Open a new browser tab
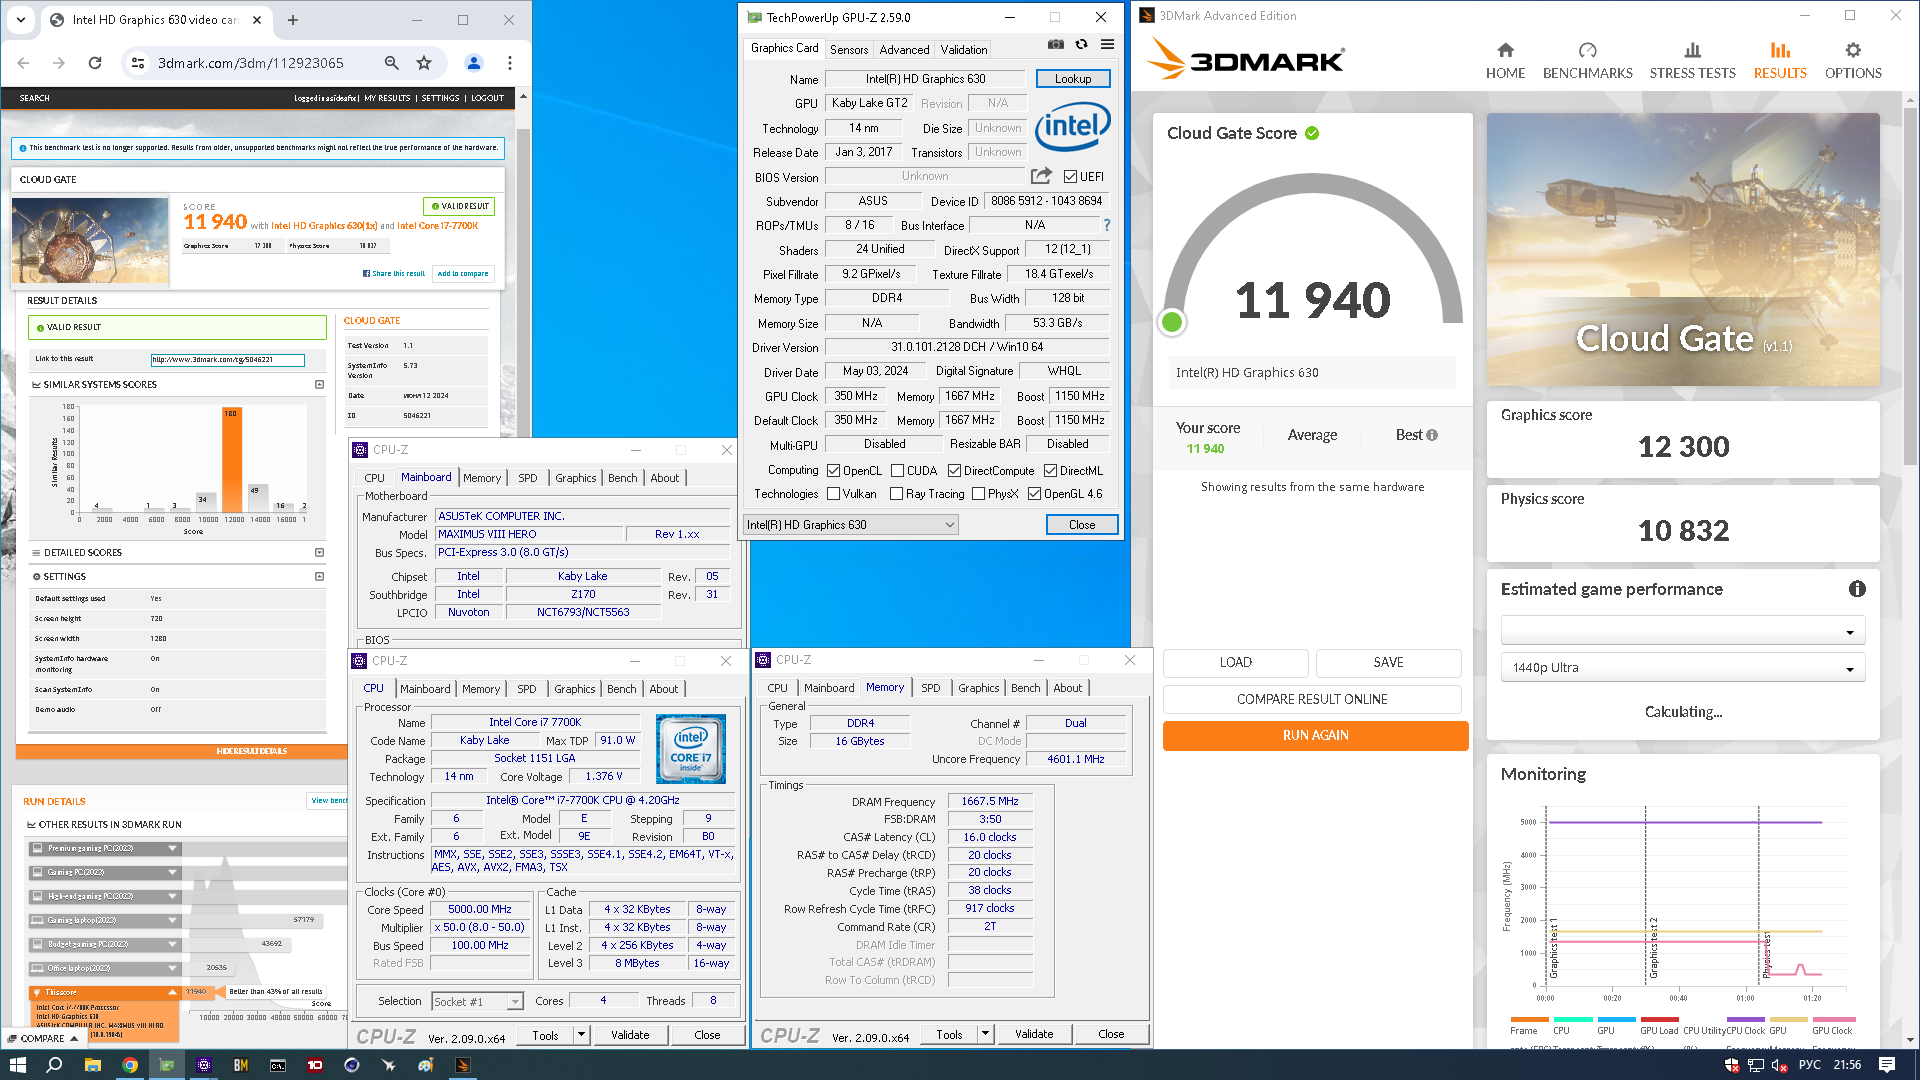The image size is (1920, 1080). click(293, 20)
